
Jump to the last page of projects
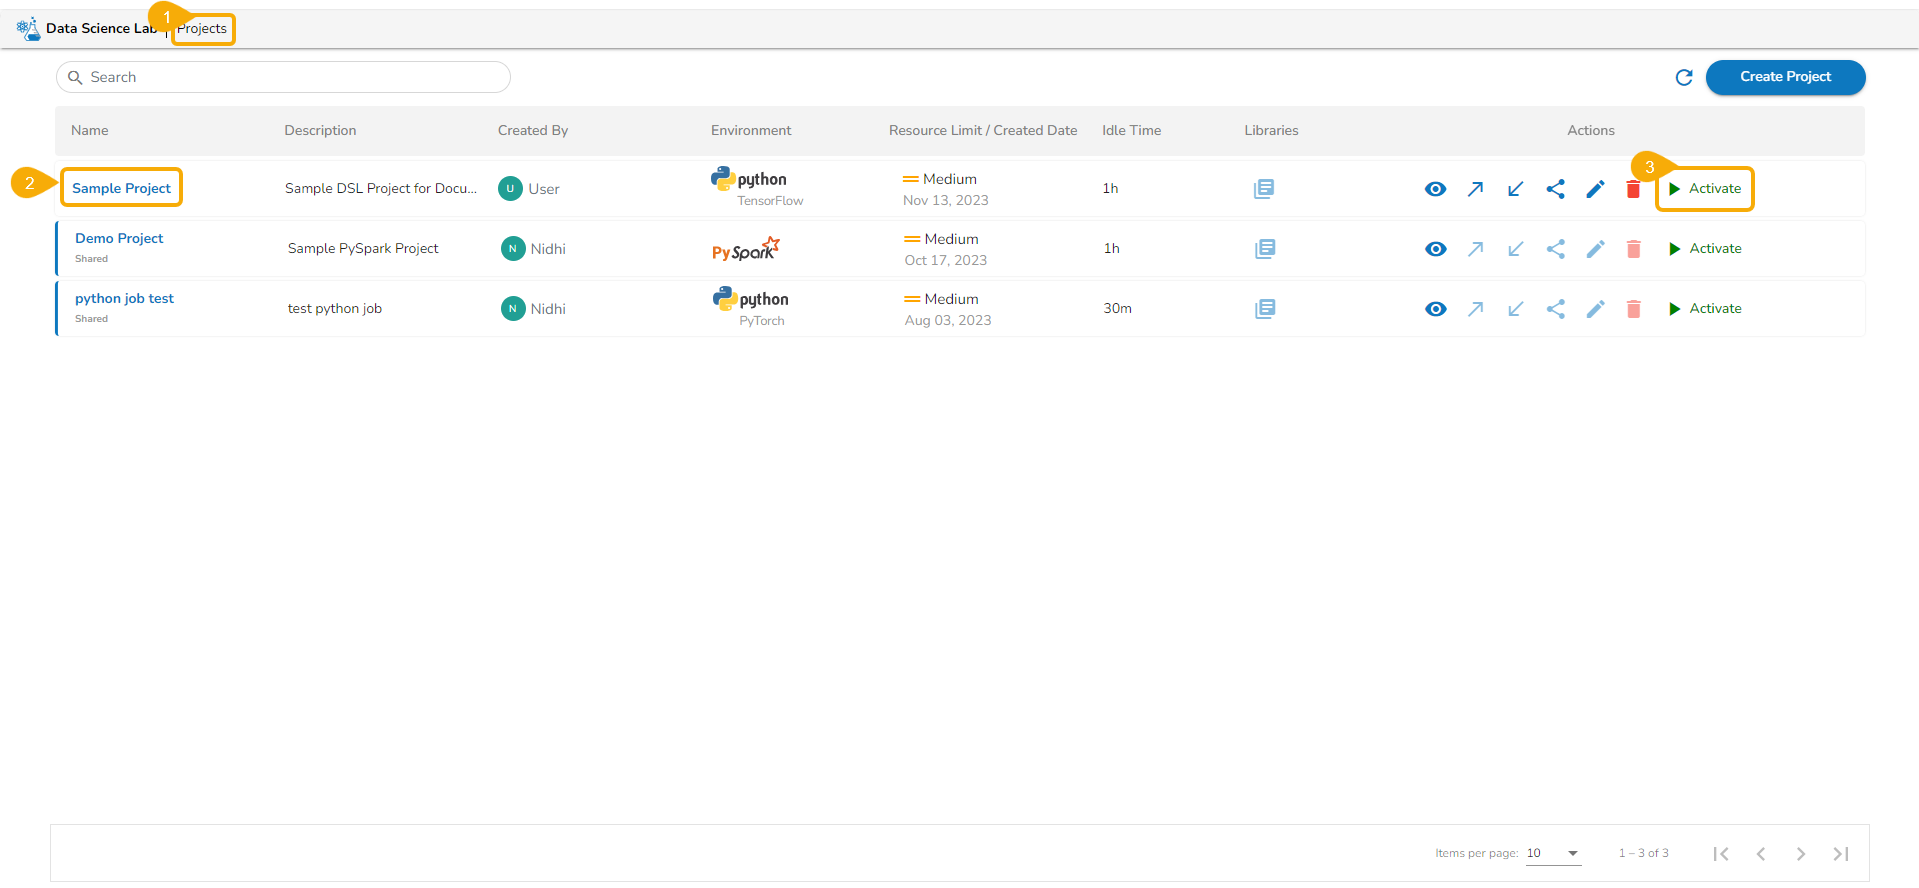(1840, 853)
